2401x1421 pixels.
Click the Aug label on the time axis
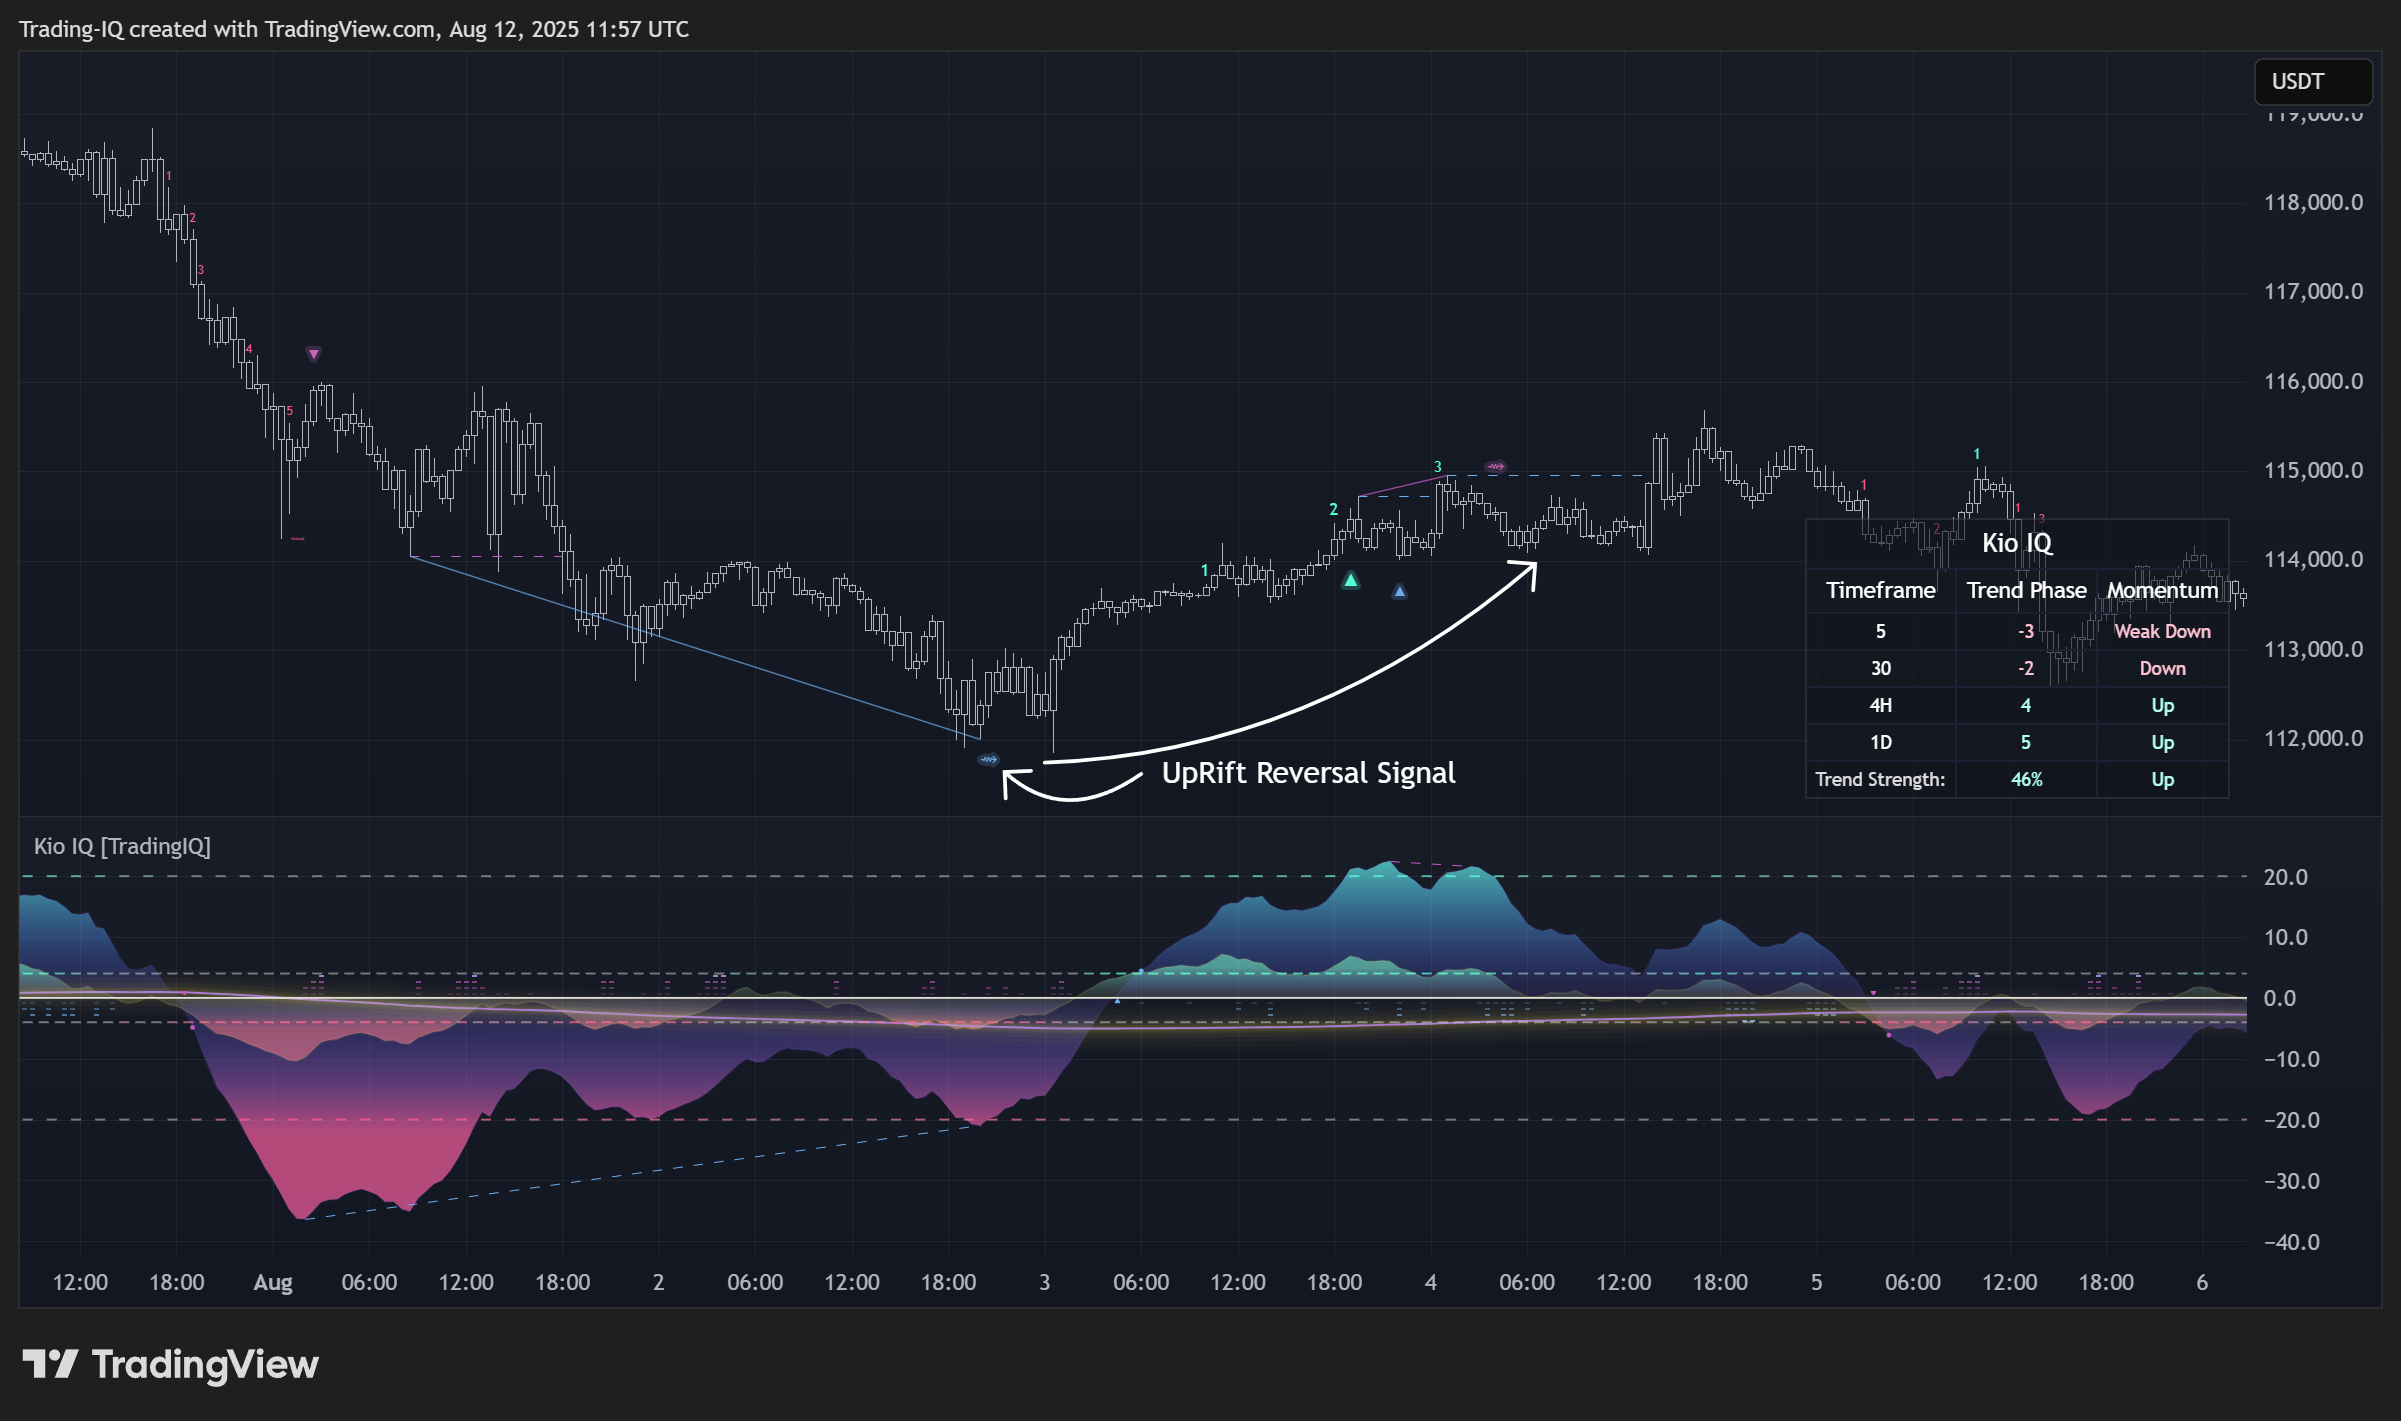pos(273,1283)
